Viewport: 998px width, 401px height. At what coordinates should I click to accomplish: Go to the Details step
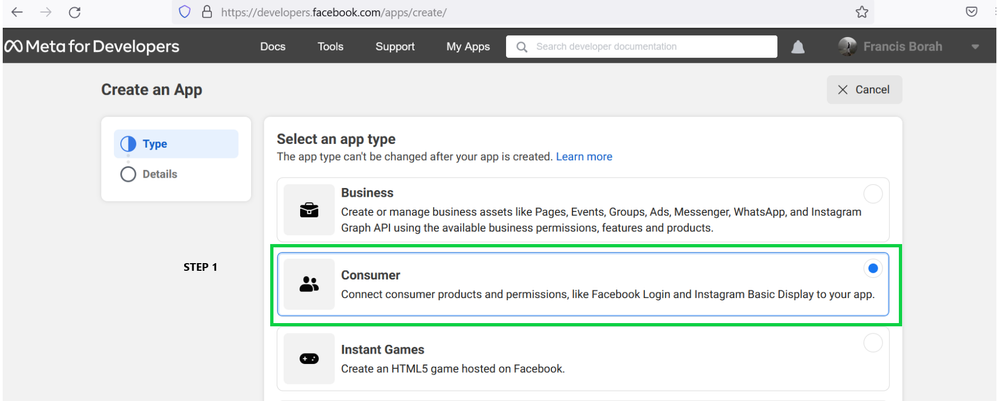coord(159,174)
